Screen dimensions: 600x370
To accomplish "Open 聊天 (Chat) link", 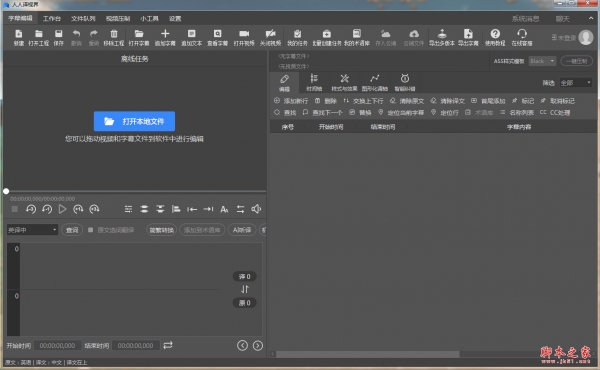I will point(562,18).
